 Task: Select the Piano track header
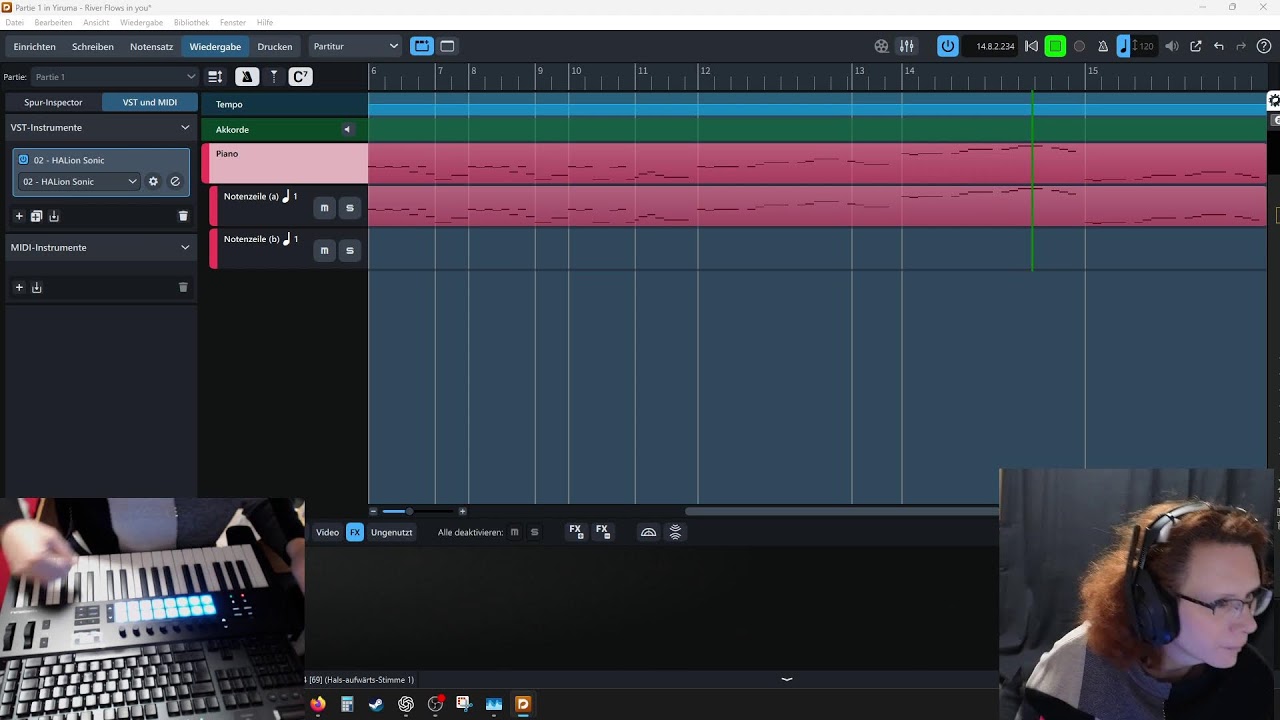[x=285, y=163]
